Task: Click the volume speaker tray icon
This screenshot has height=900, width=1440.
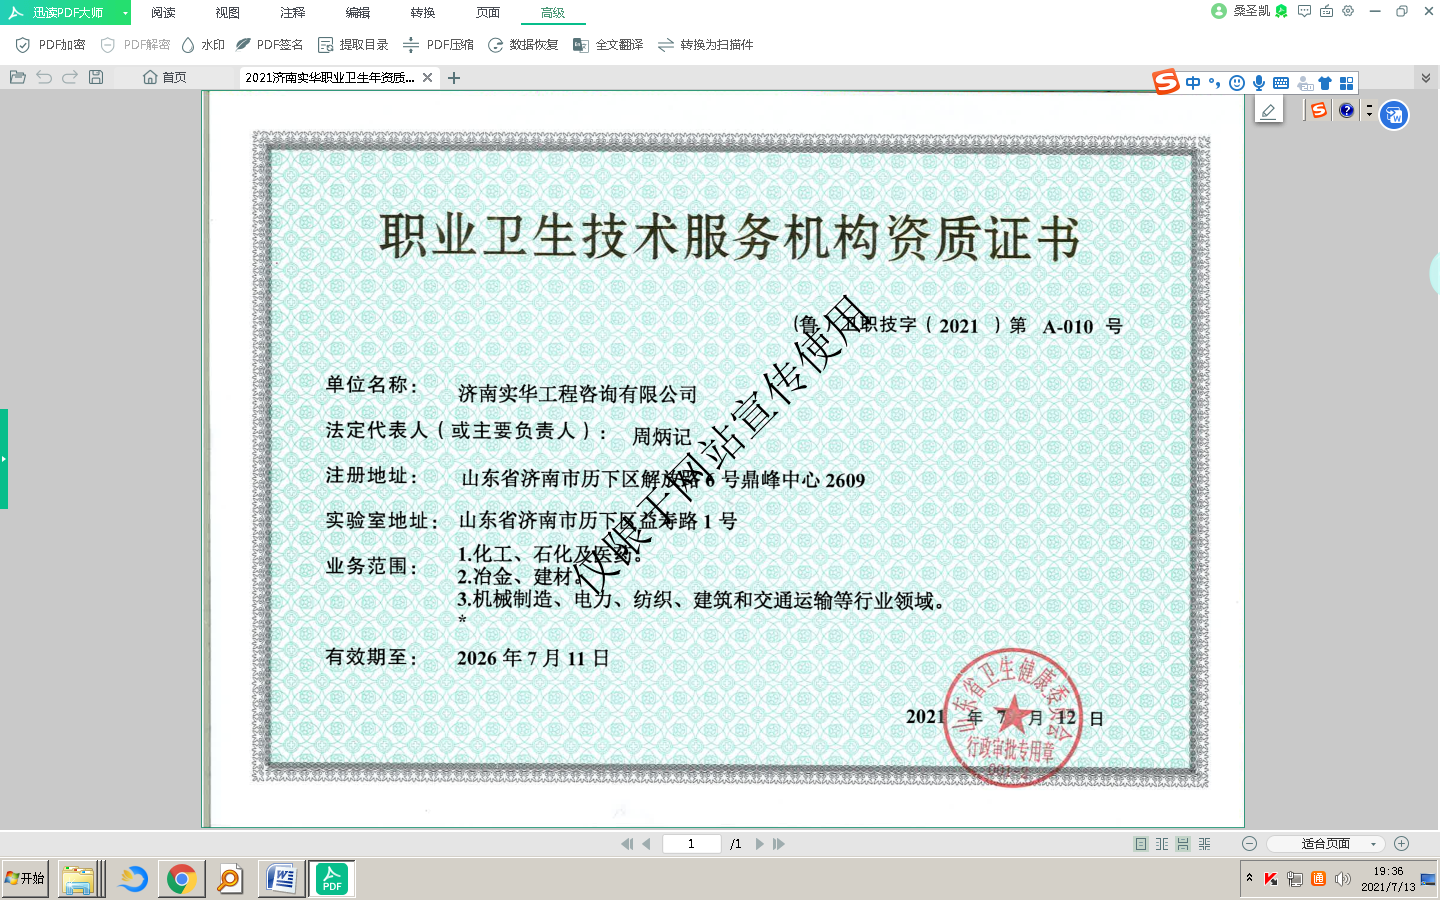Action: pos(1342,879)
